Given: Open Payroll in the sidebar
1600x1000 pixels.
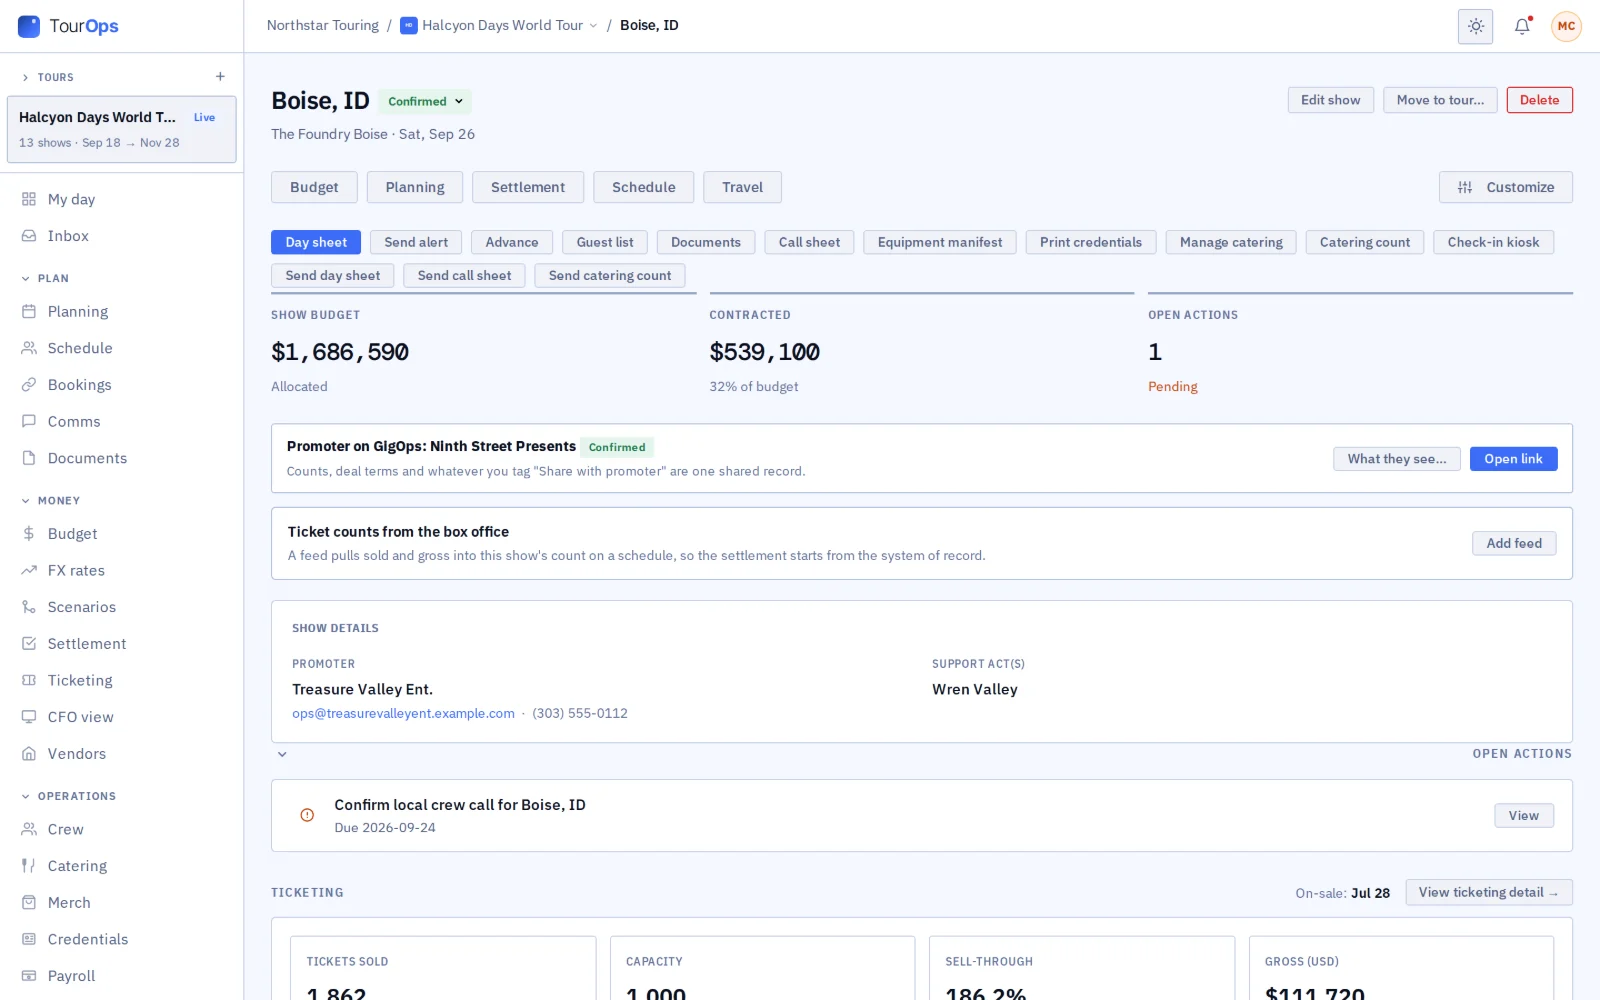Looking at the screenshot, I should click(121, 976).
